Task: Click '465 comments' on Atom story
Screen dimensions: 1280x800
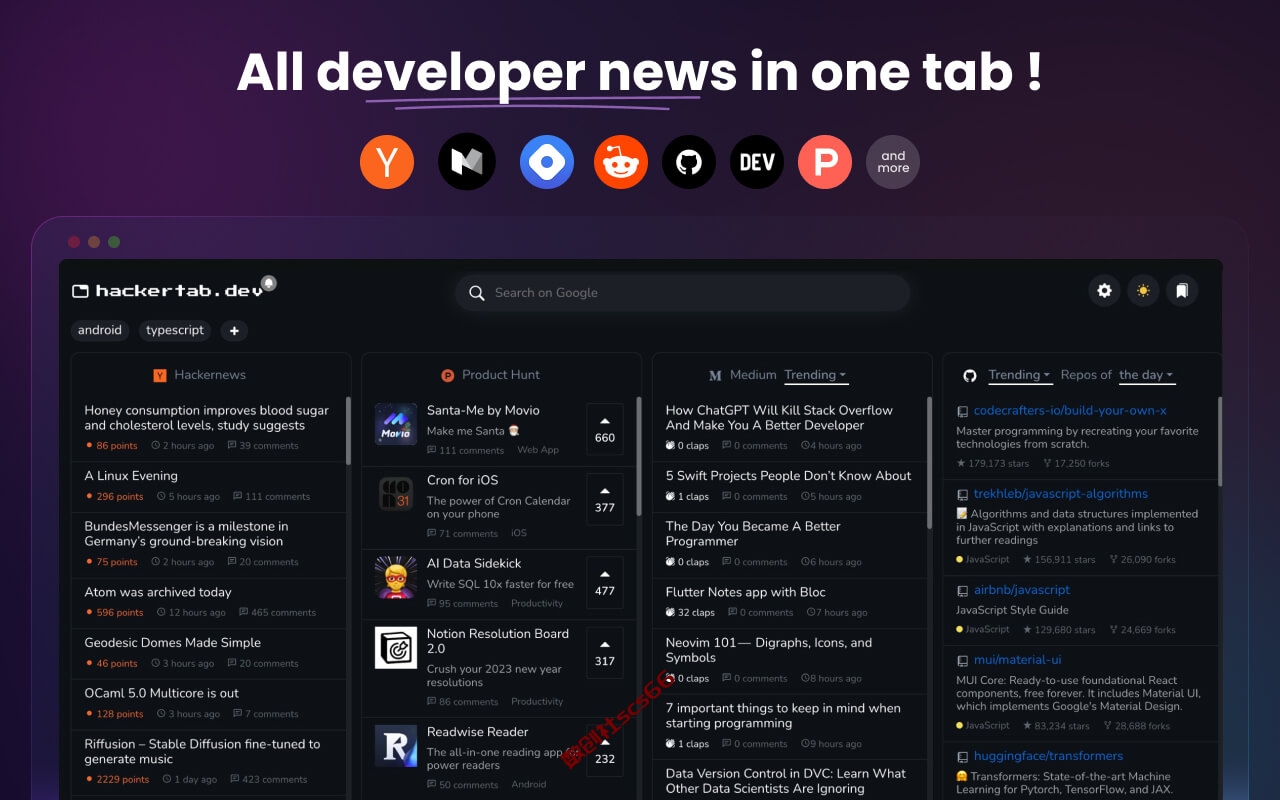Action: 276,613
